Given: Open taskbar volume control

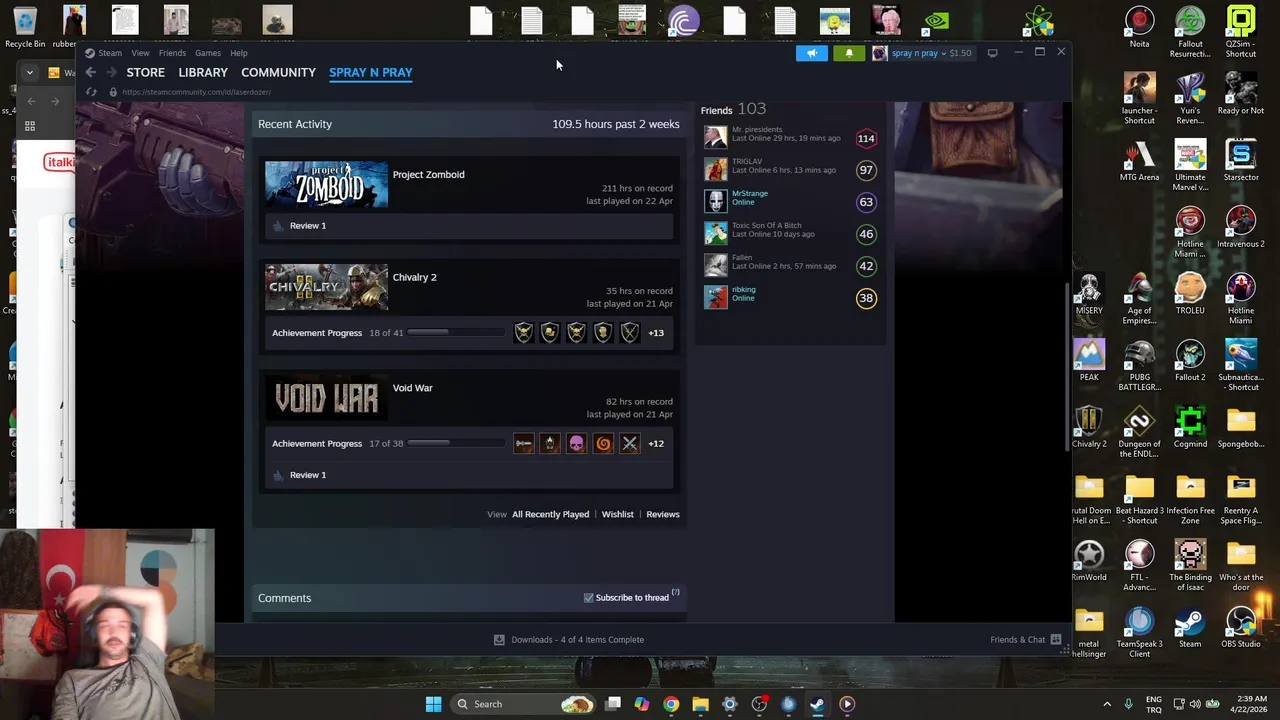Looking at the screenshot, I should pos(1196,704).
